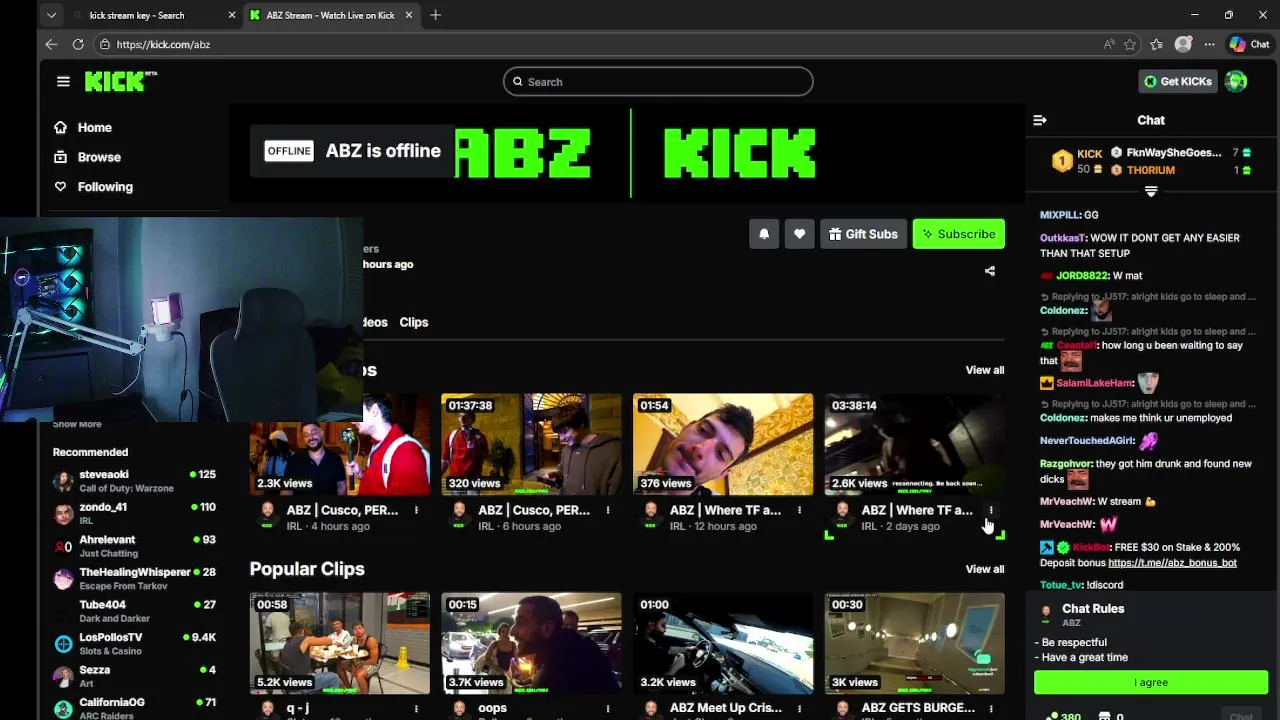
Task: Click the Show More link in sidebar
Action: [77, 424]
